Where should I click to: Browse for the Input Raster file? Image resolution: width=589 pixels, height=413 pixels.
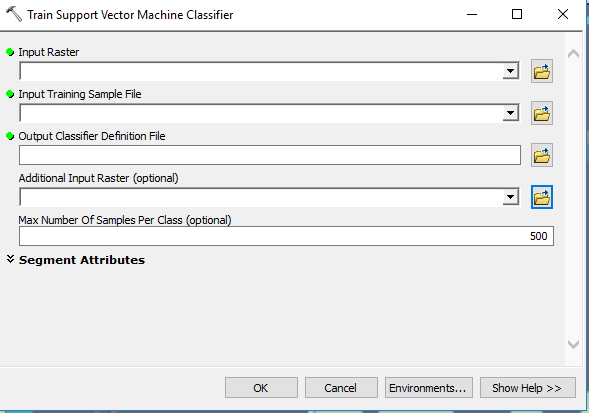(x=542, y=71)
